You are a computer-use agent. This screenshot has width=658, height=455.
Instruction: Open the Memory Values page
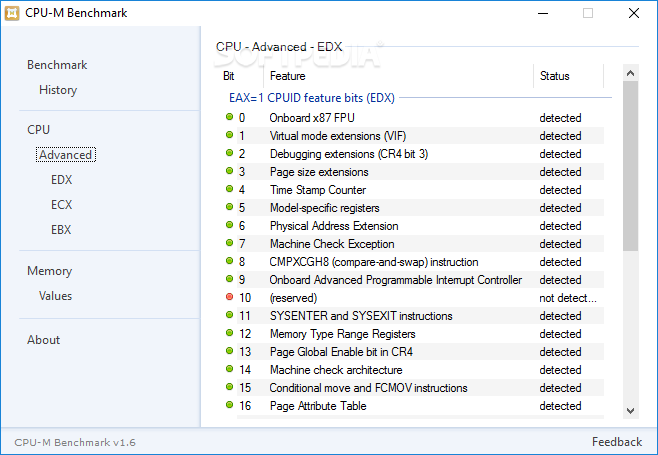tap(55, 296)
